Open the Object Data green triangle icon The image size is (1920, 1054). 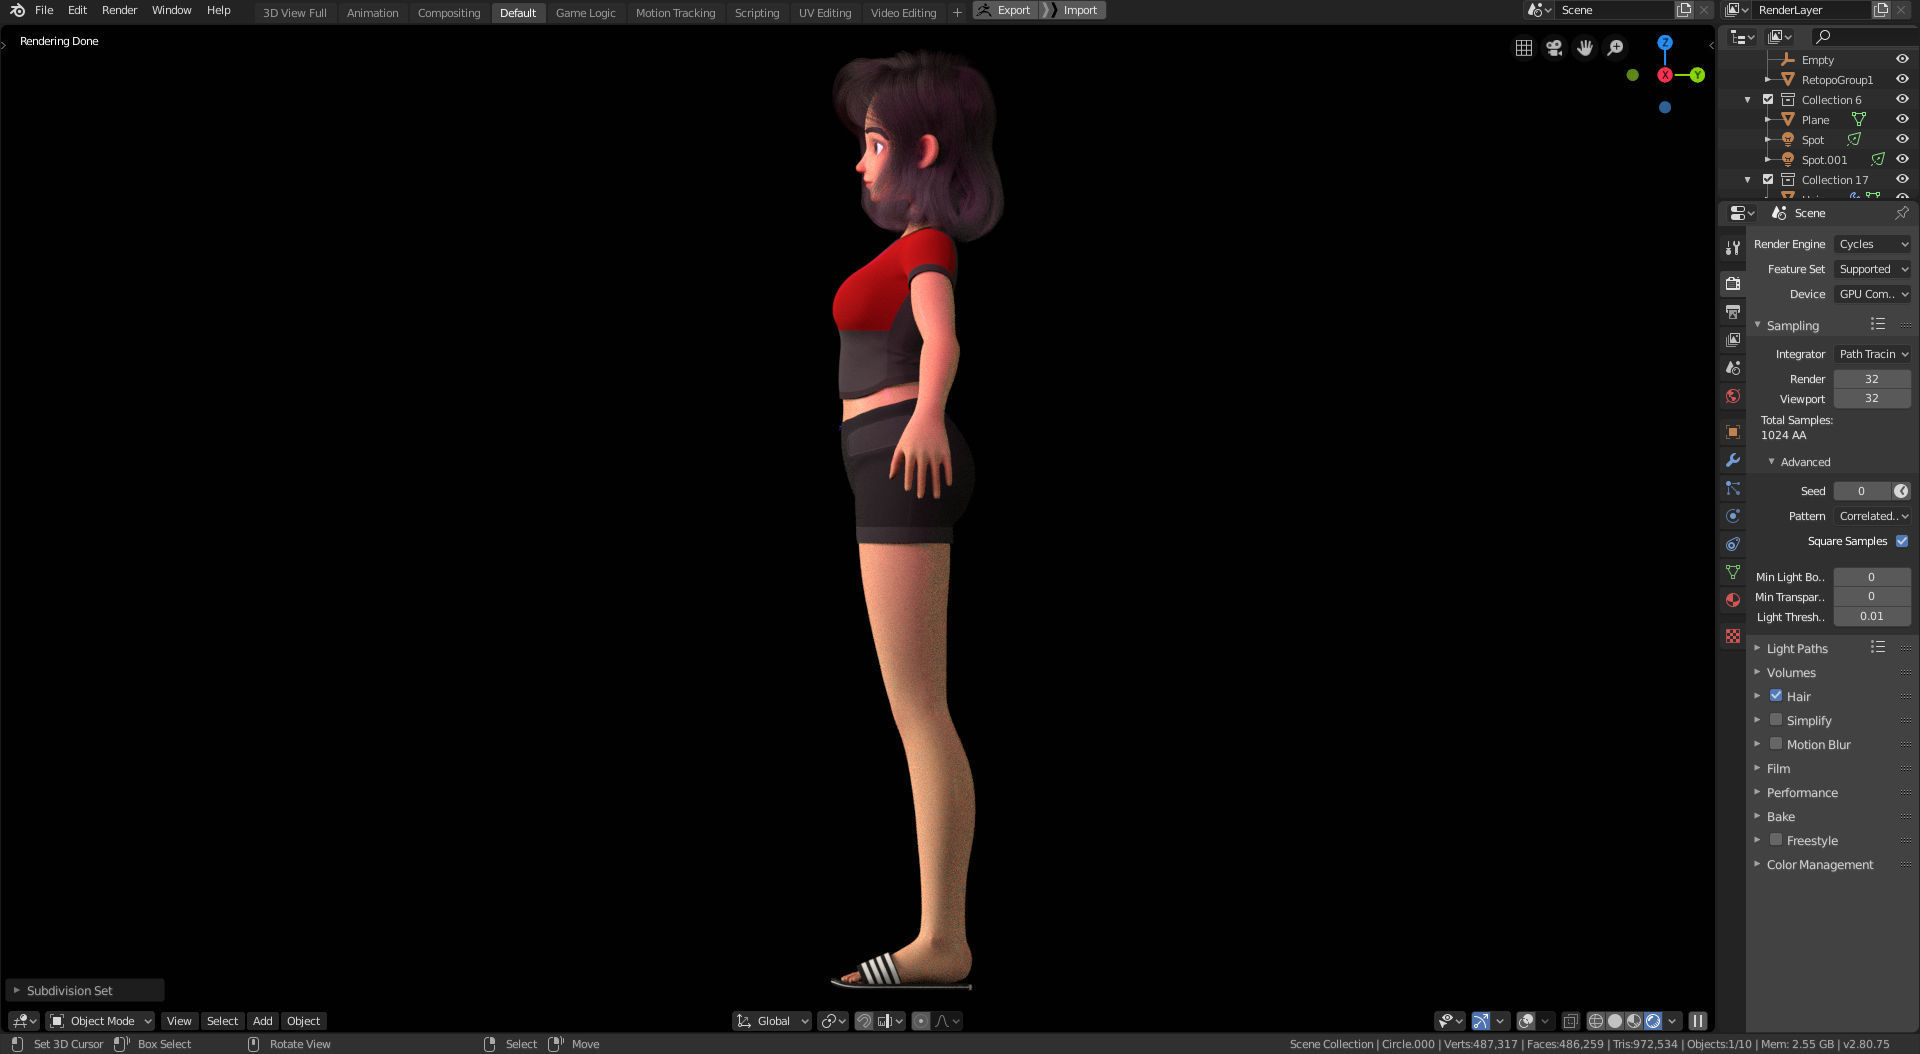(x=1733, y=572)
